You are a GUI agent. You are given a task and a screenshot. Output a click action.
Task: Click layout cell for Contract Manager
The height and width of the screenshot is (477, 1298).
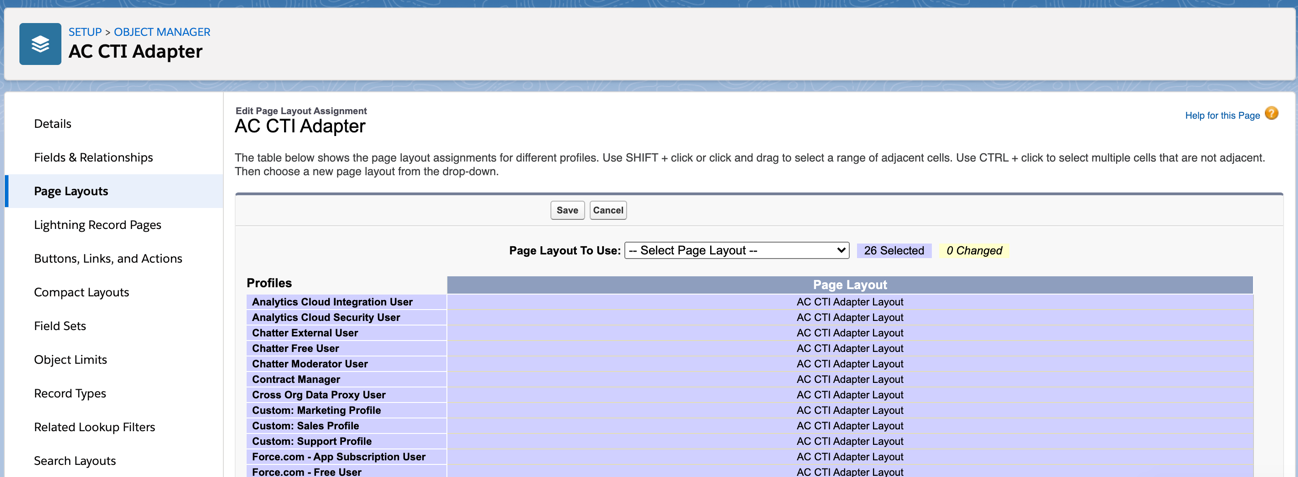850,379
